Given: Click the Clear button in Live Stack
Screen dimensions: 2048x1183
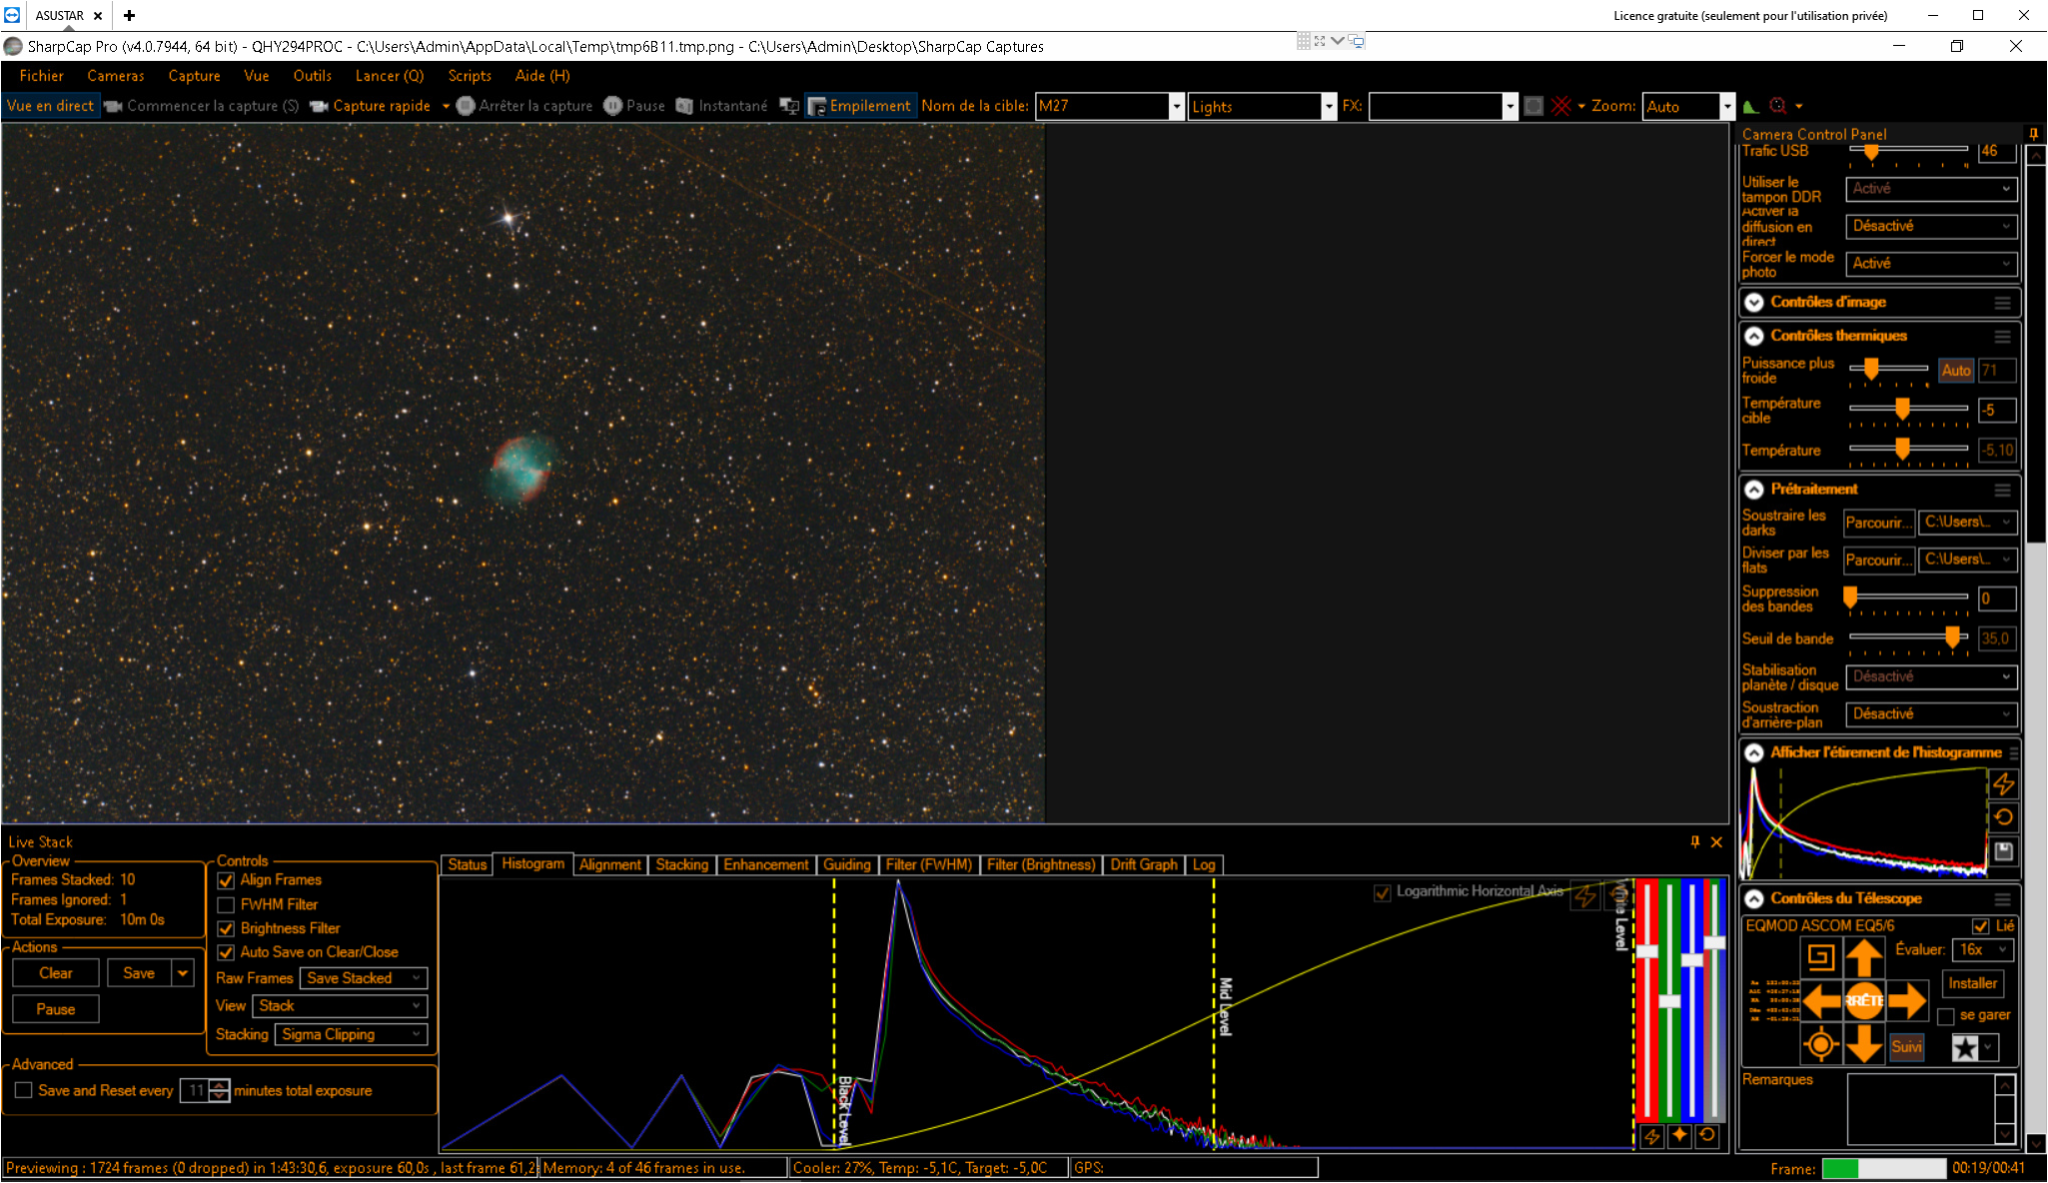Looking at the screenshot, I should click(56, 973).
